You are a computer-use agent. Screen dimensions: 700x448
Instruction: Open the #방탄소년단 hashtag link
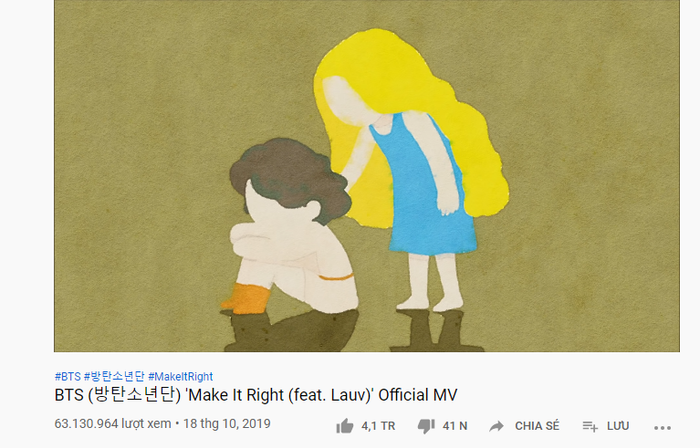(114, 376)
